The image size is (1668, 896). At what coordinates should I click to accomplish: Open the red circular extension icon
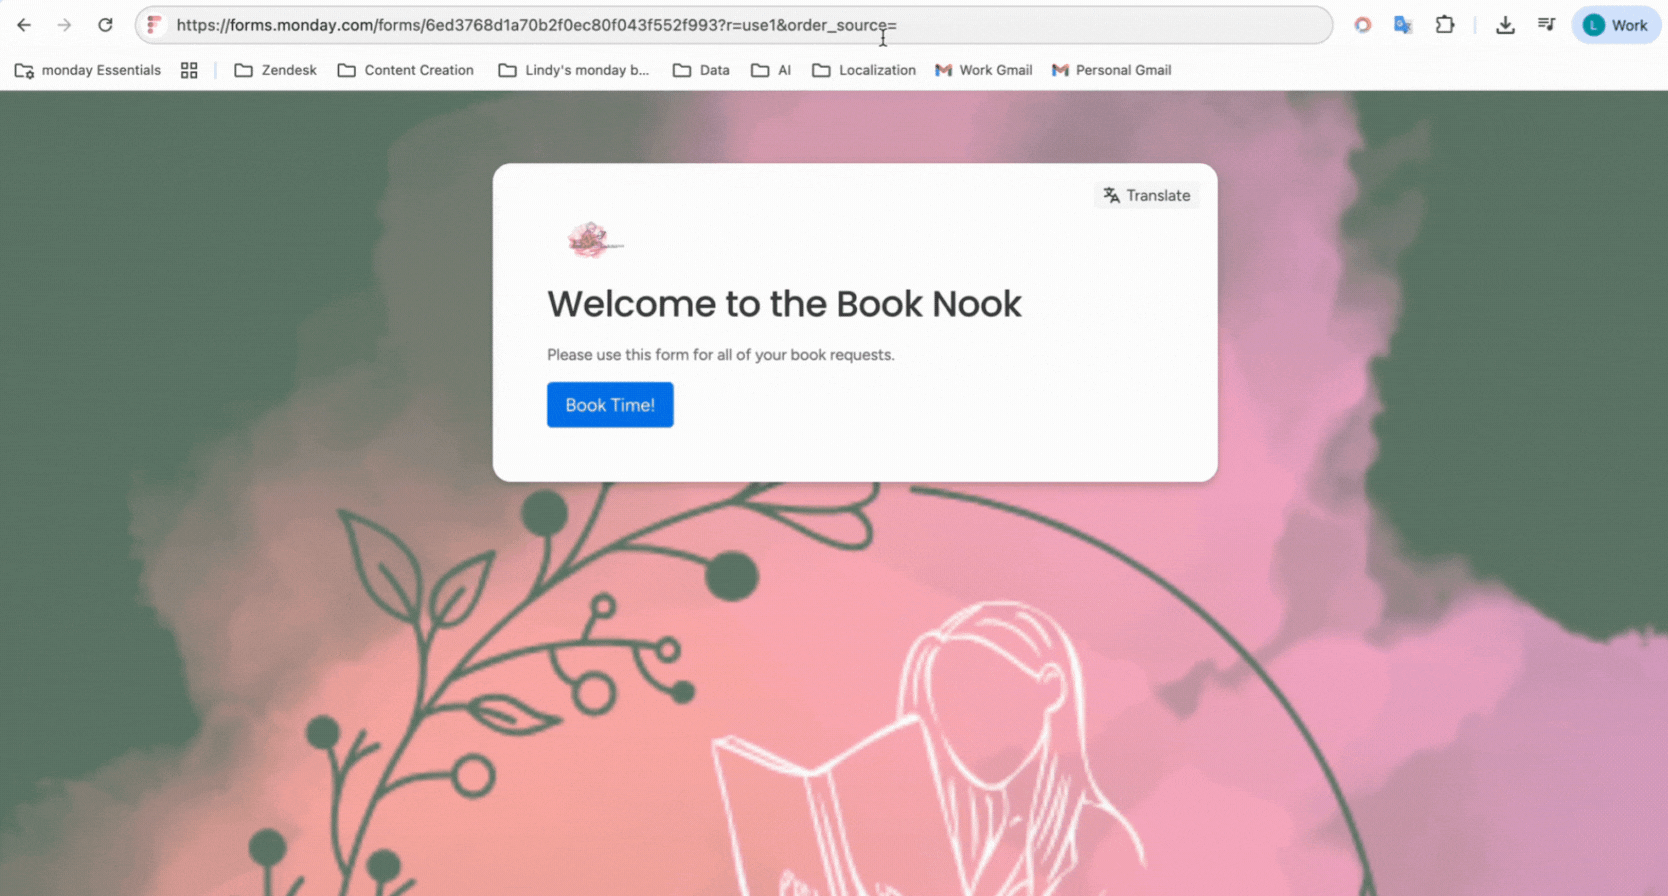coord(1362,25)
